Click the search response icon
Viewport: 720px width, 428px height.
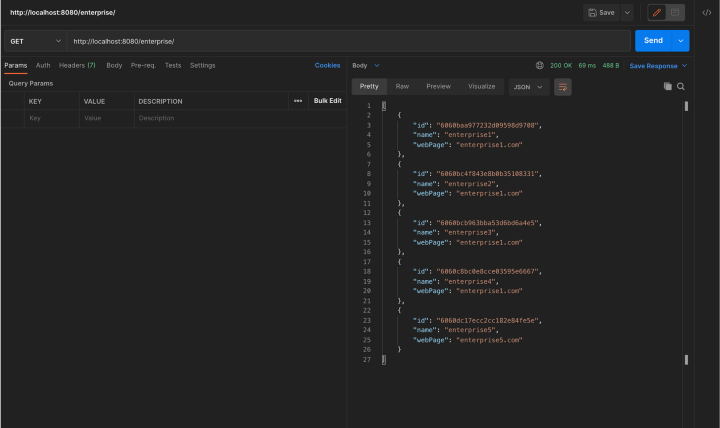681,86
